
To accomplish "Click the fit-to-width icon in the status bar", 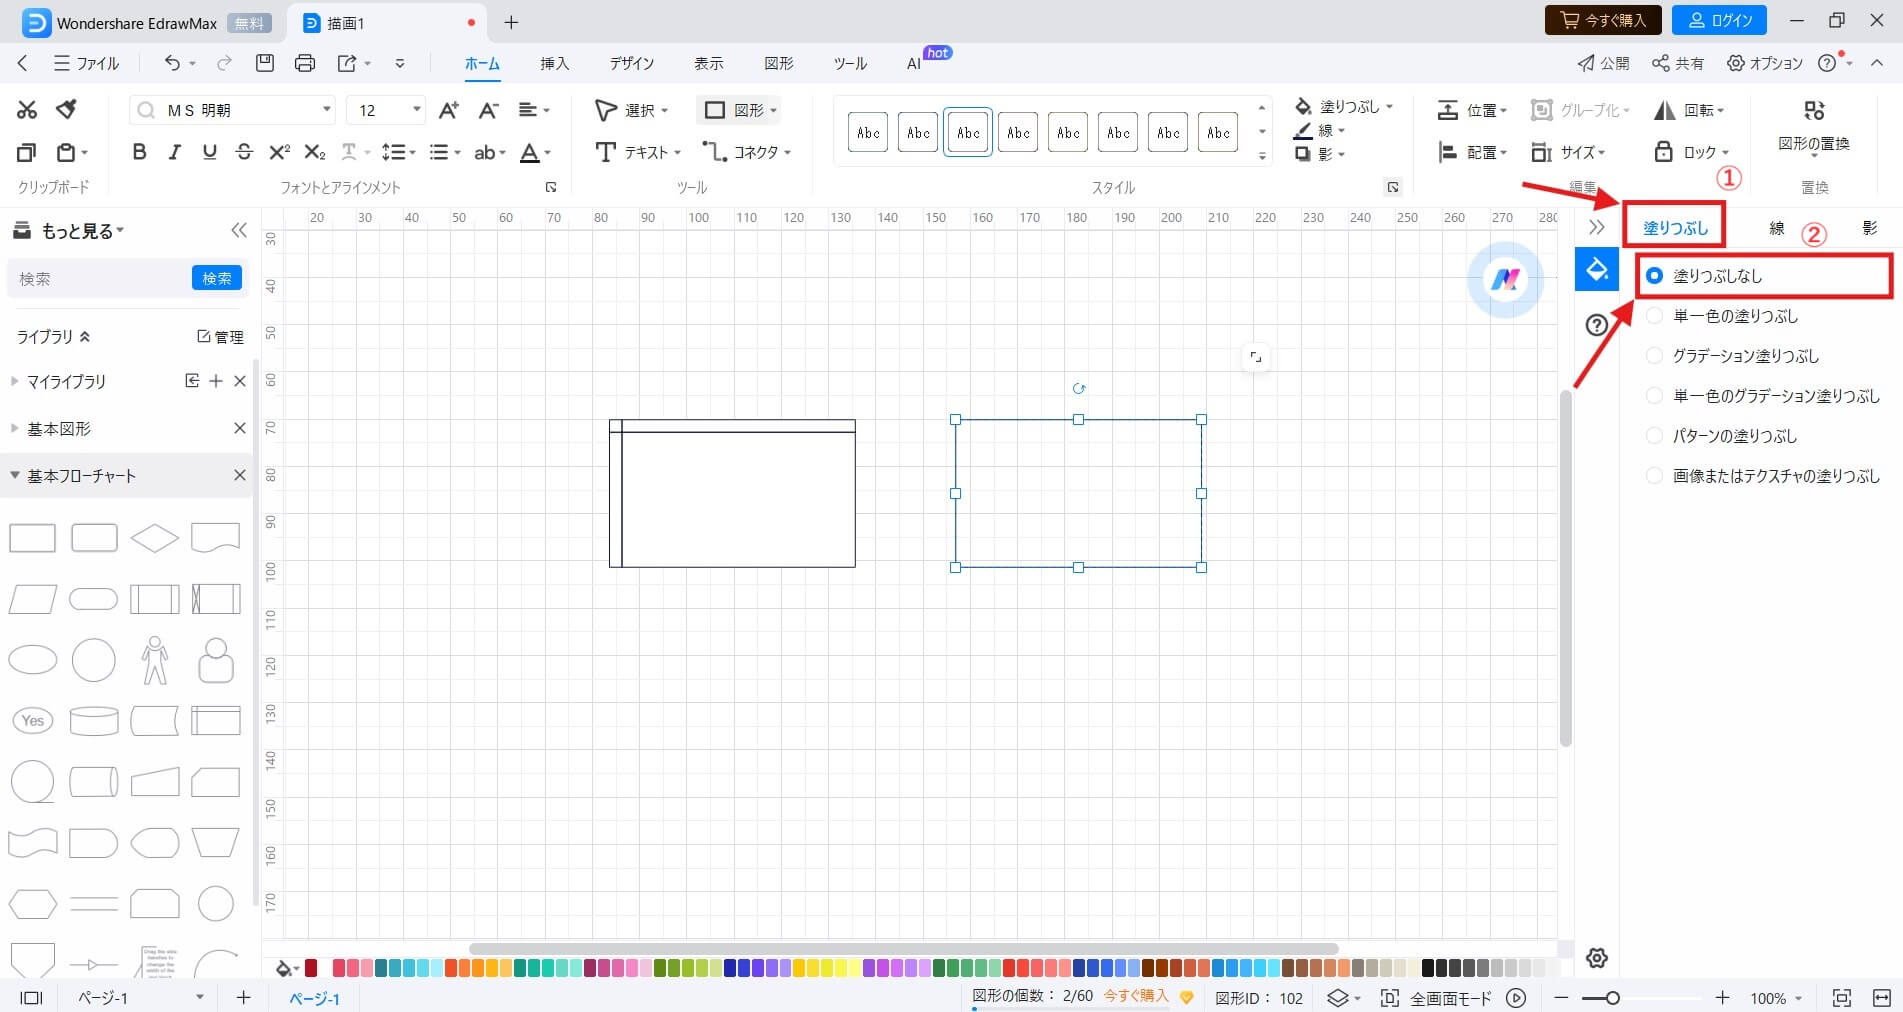I will pyautogui.click(x=1882, y=998).
